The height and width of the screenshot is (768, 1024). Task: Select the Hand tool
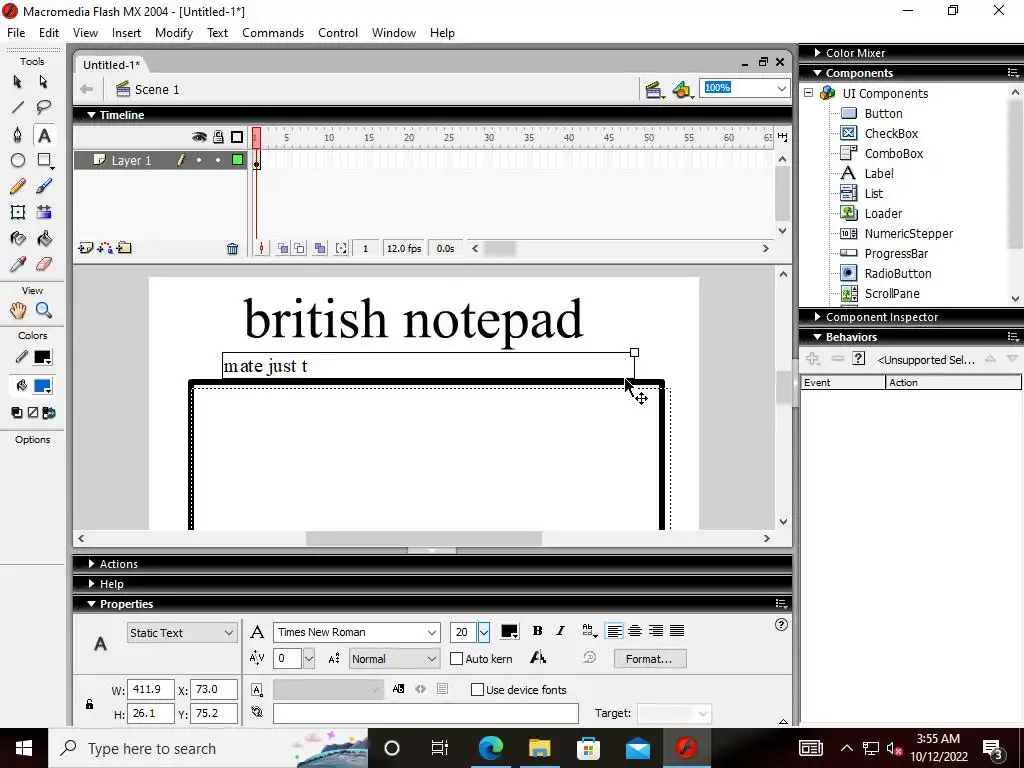[x=18, y=310]
